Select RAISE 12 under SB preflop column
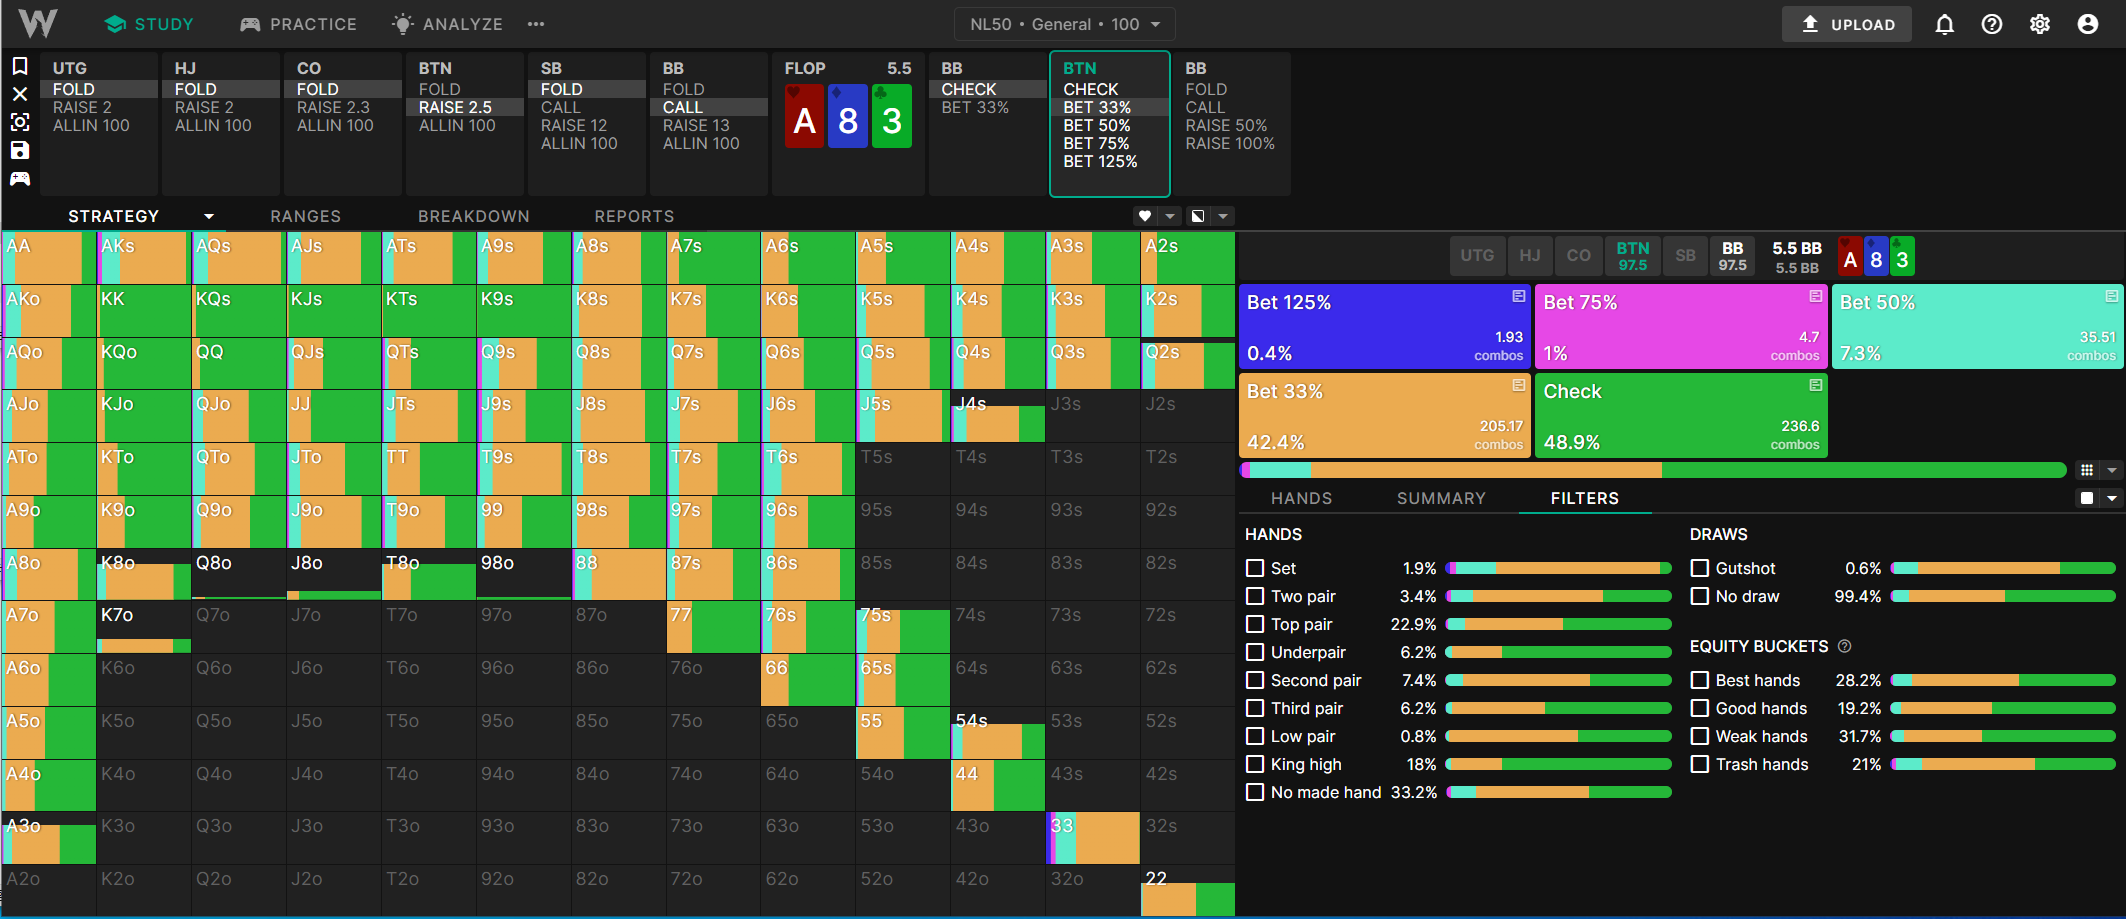The image size is (2126, 919). (x=574, y=125)
